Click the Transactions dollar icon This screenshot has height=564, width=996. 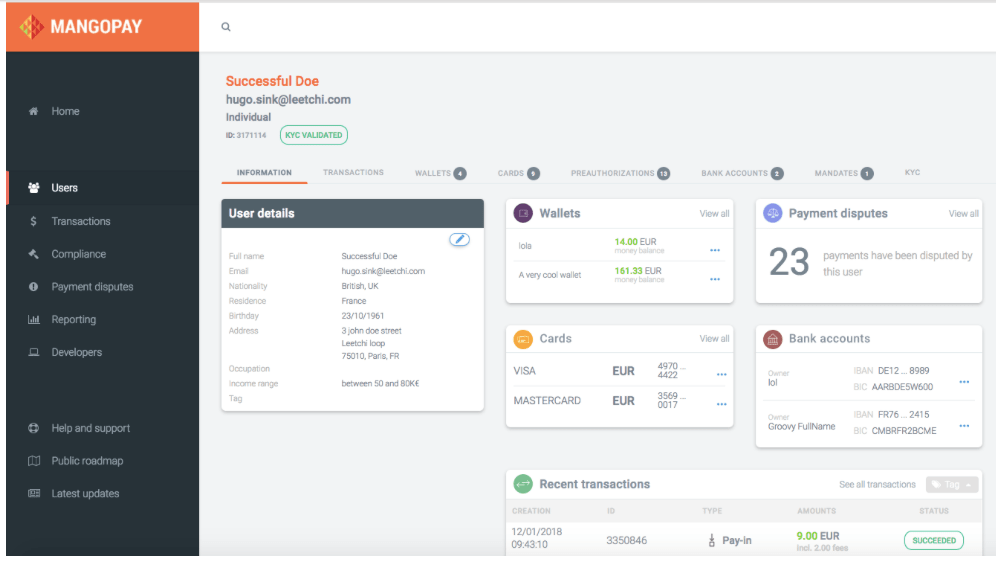[34, 221]
